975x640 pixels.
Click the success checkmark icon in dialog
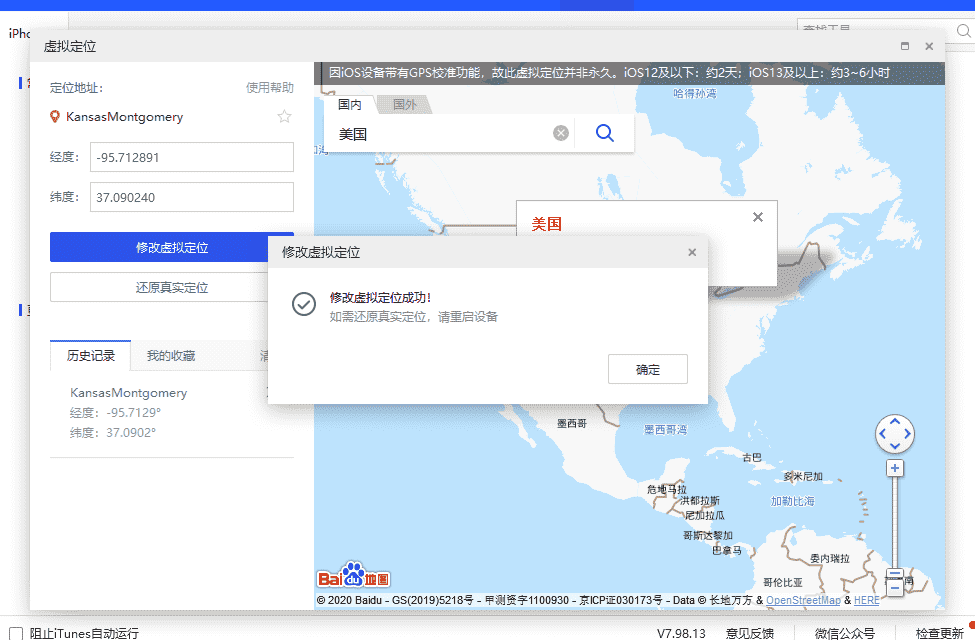(x=303, y=304)
